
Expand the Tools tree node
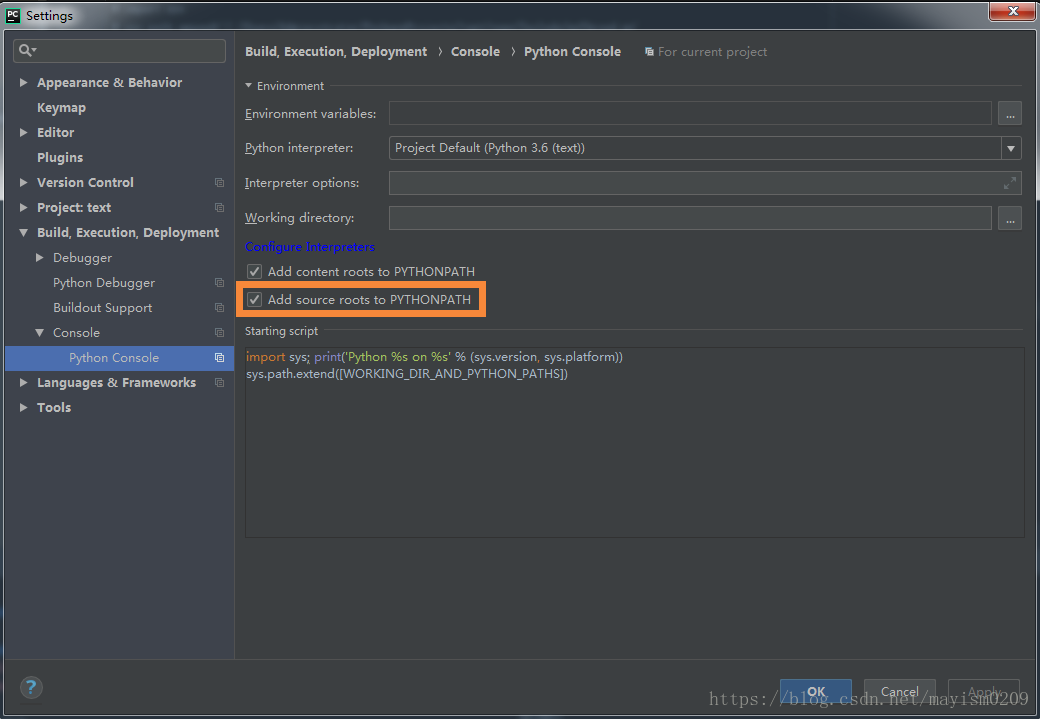pos(23,407)
